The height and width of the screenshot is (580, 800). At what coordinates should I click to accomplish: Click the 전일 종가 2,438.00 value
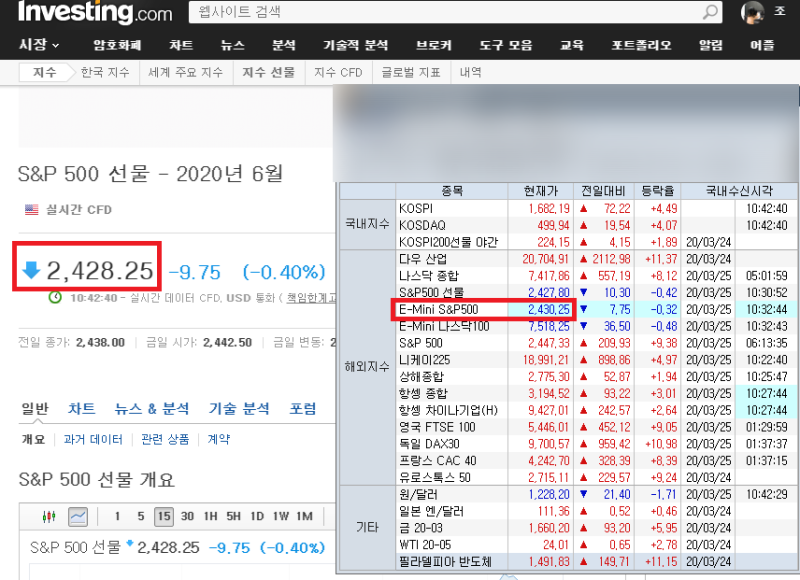101,342
